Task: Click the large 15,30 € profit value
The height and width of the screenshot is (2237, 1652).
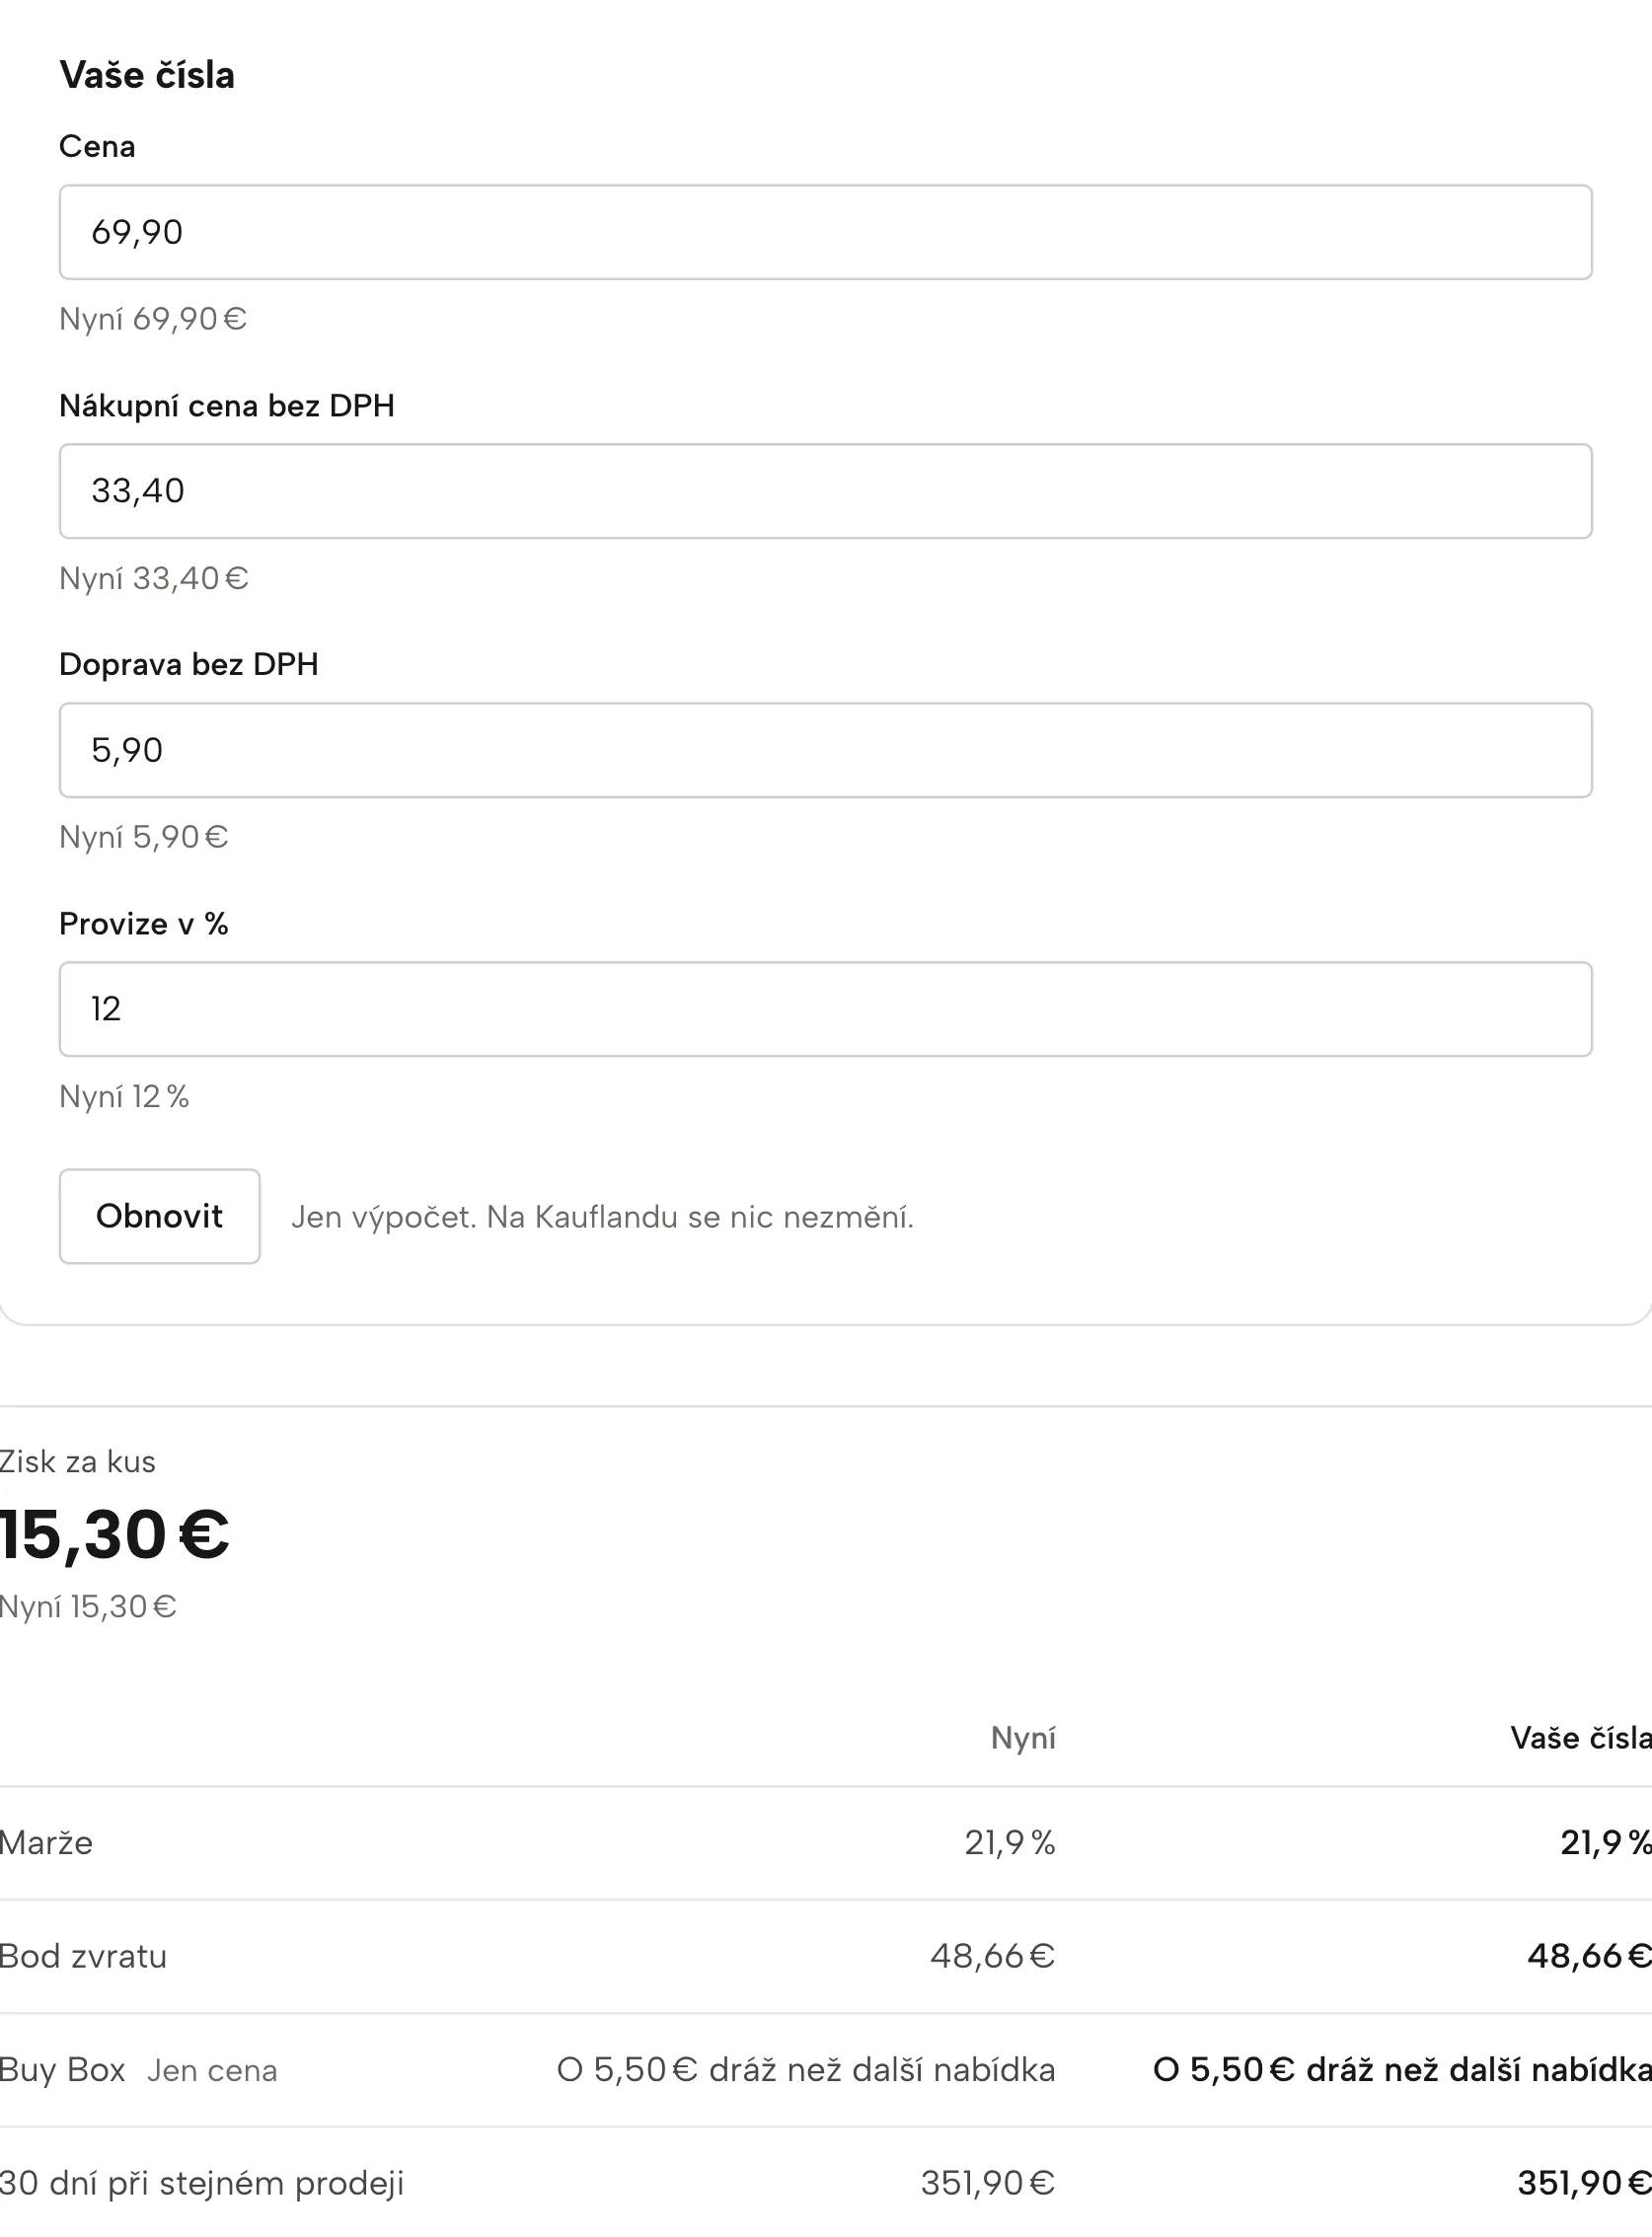Action: coord(115,1534)
